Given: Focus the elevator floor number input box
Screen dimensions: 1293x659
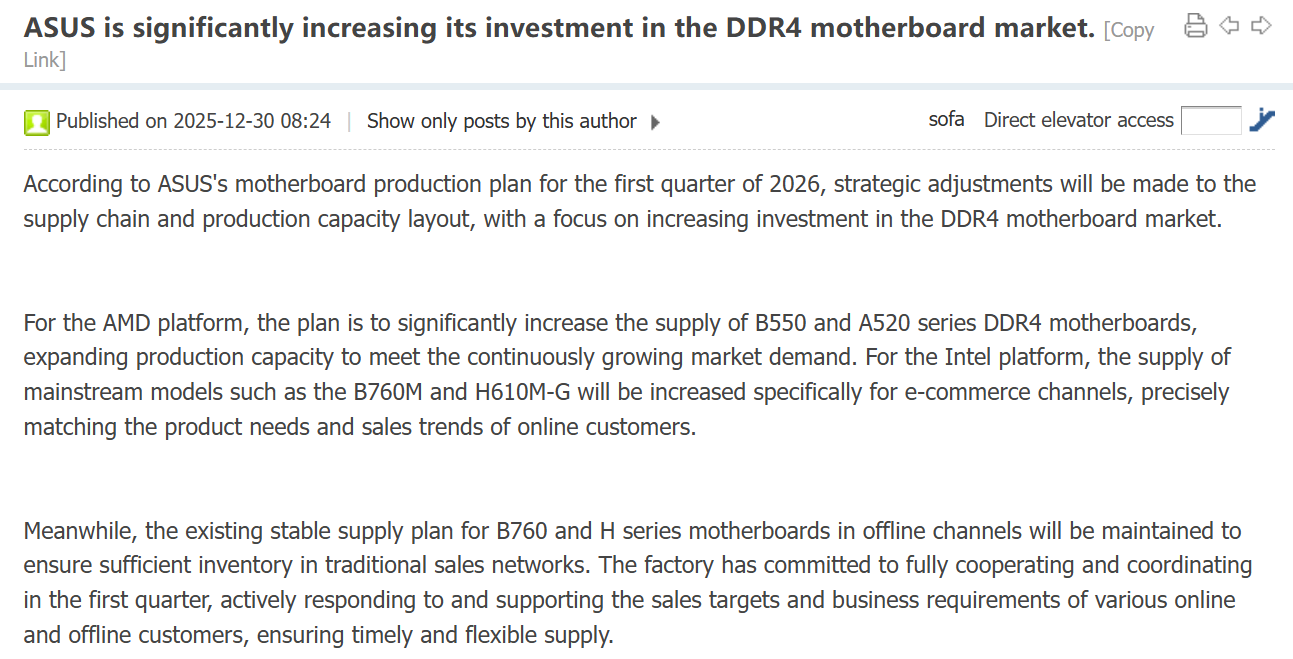Looking at the screenshot, I should pos(1211,121).
